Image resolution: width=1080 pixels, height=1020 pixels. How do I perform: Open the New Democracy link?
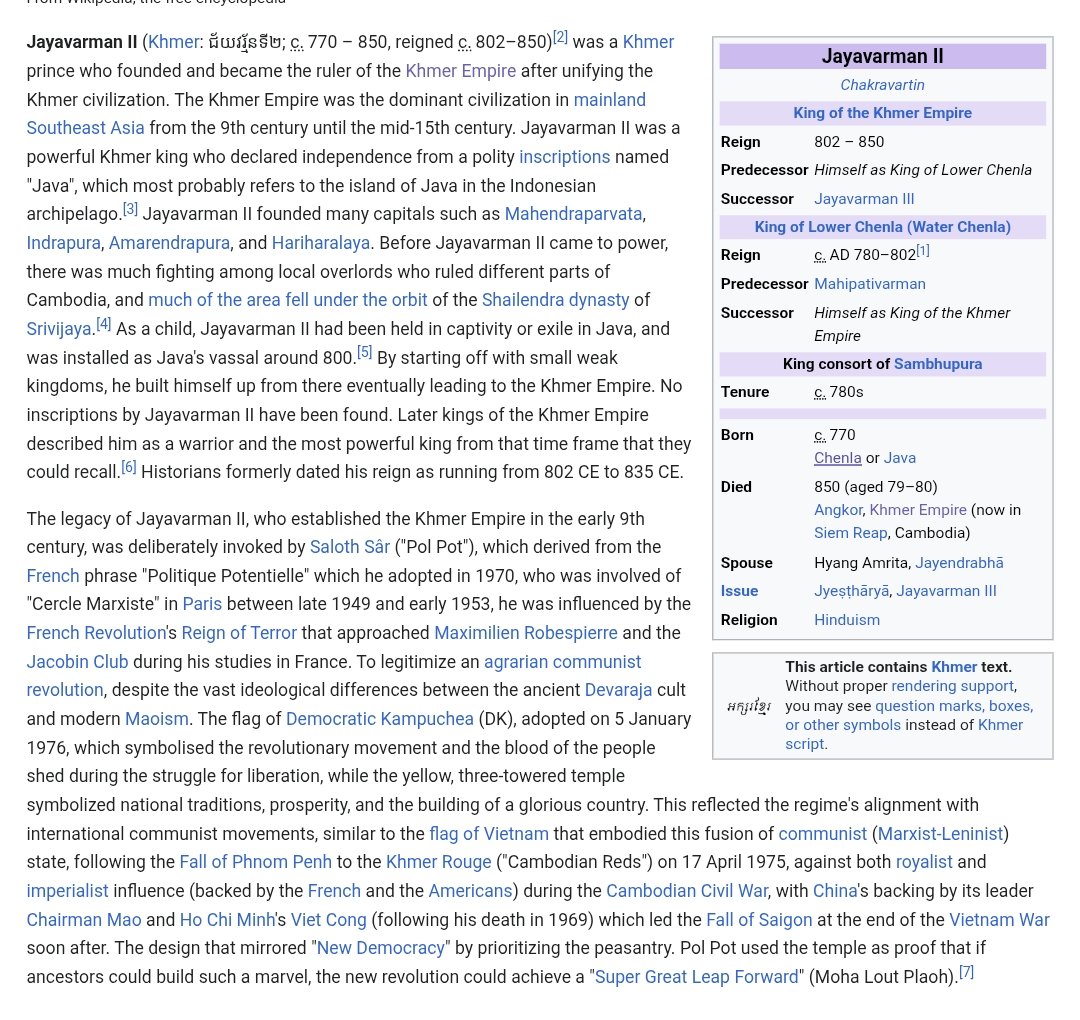click(381, 948)
